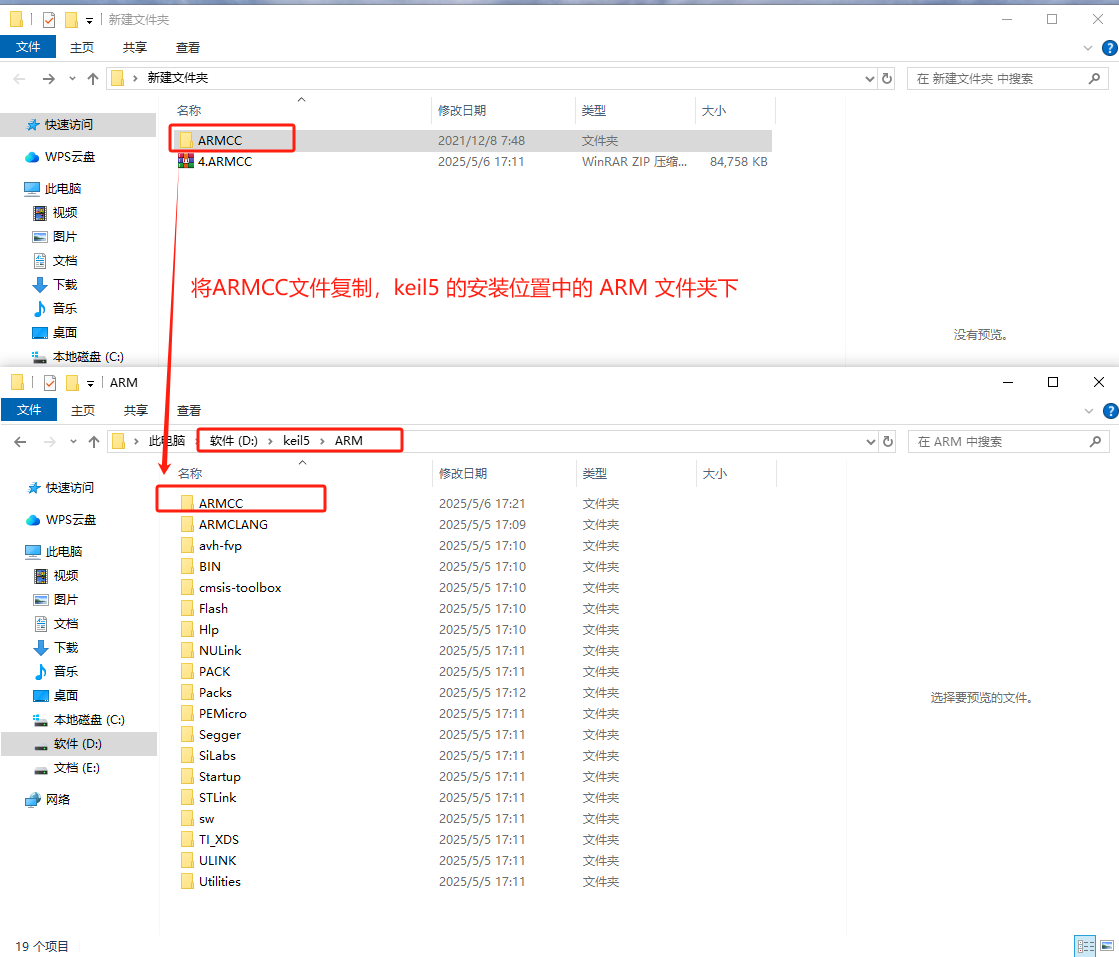Click the folder icon on the quick access toolbar
The image size is (1119, 957).
[17, 18]
